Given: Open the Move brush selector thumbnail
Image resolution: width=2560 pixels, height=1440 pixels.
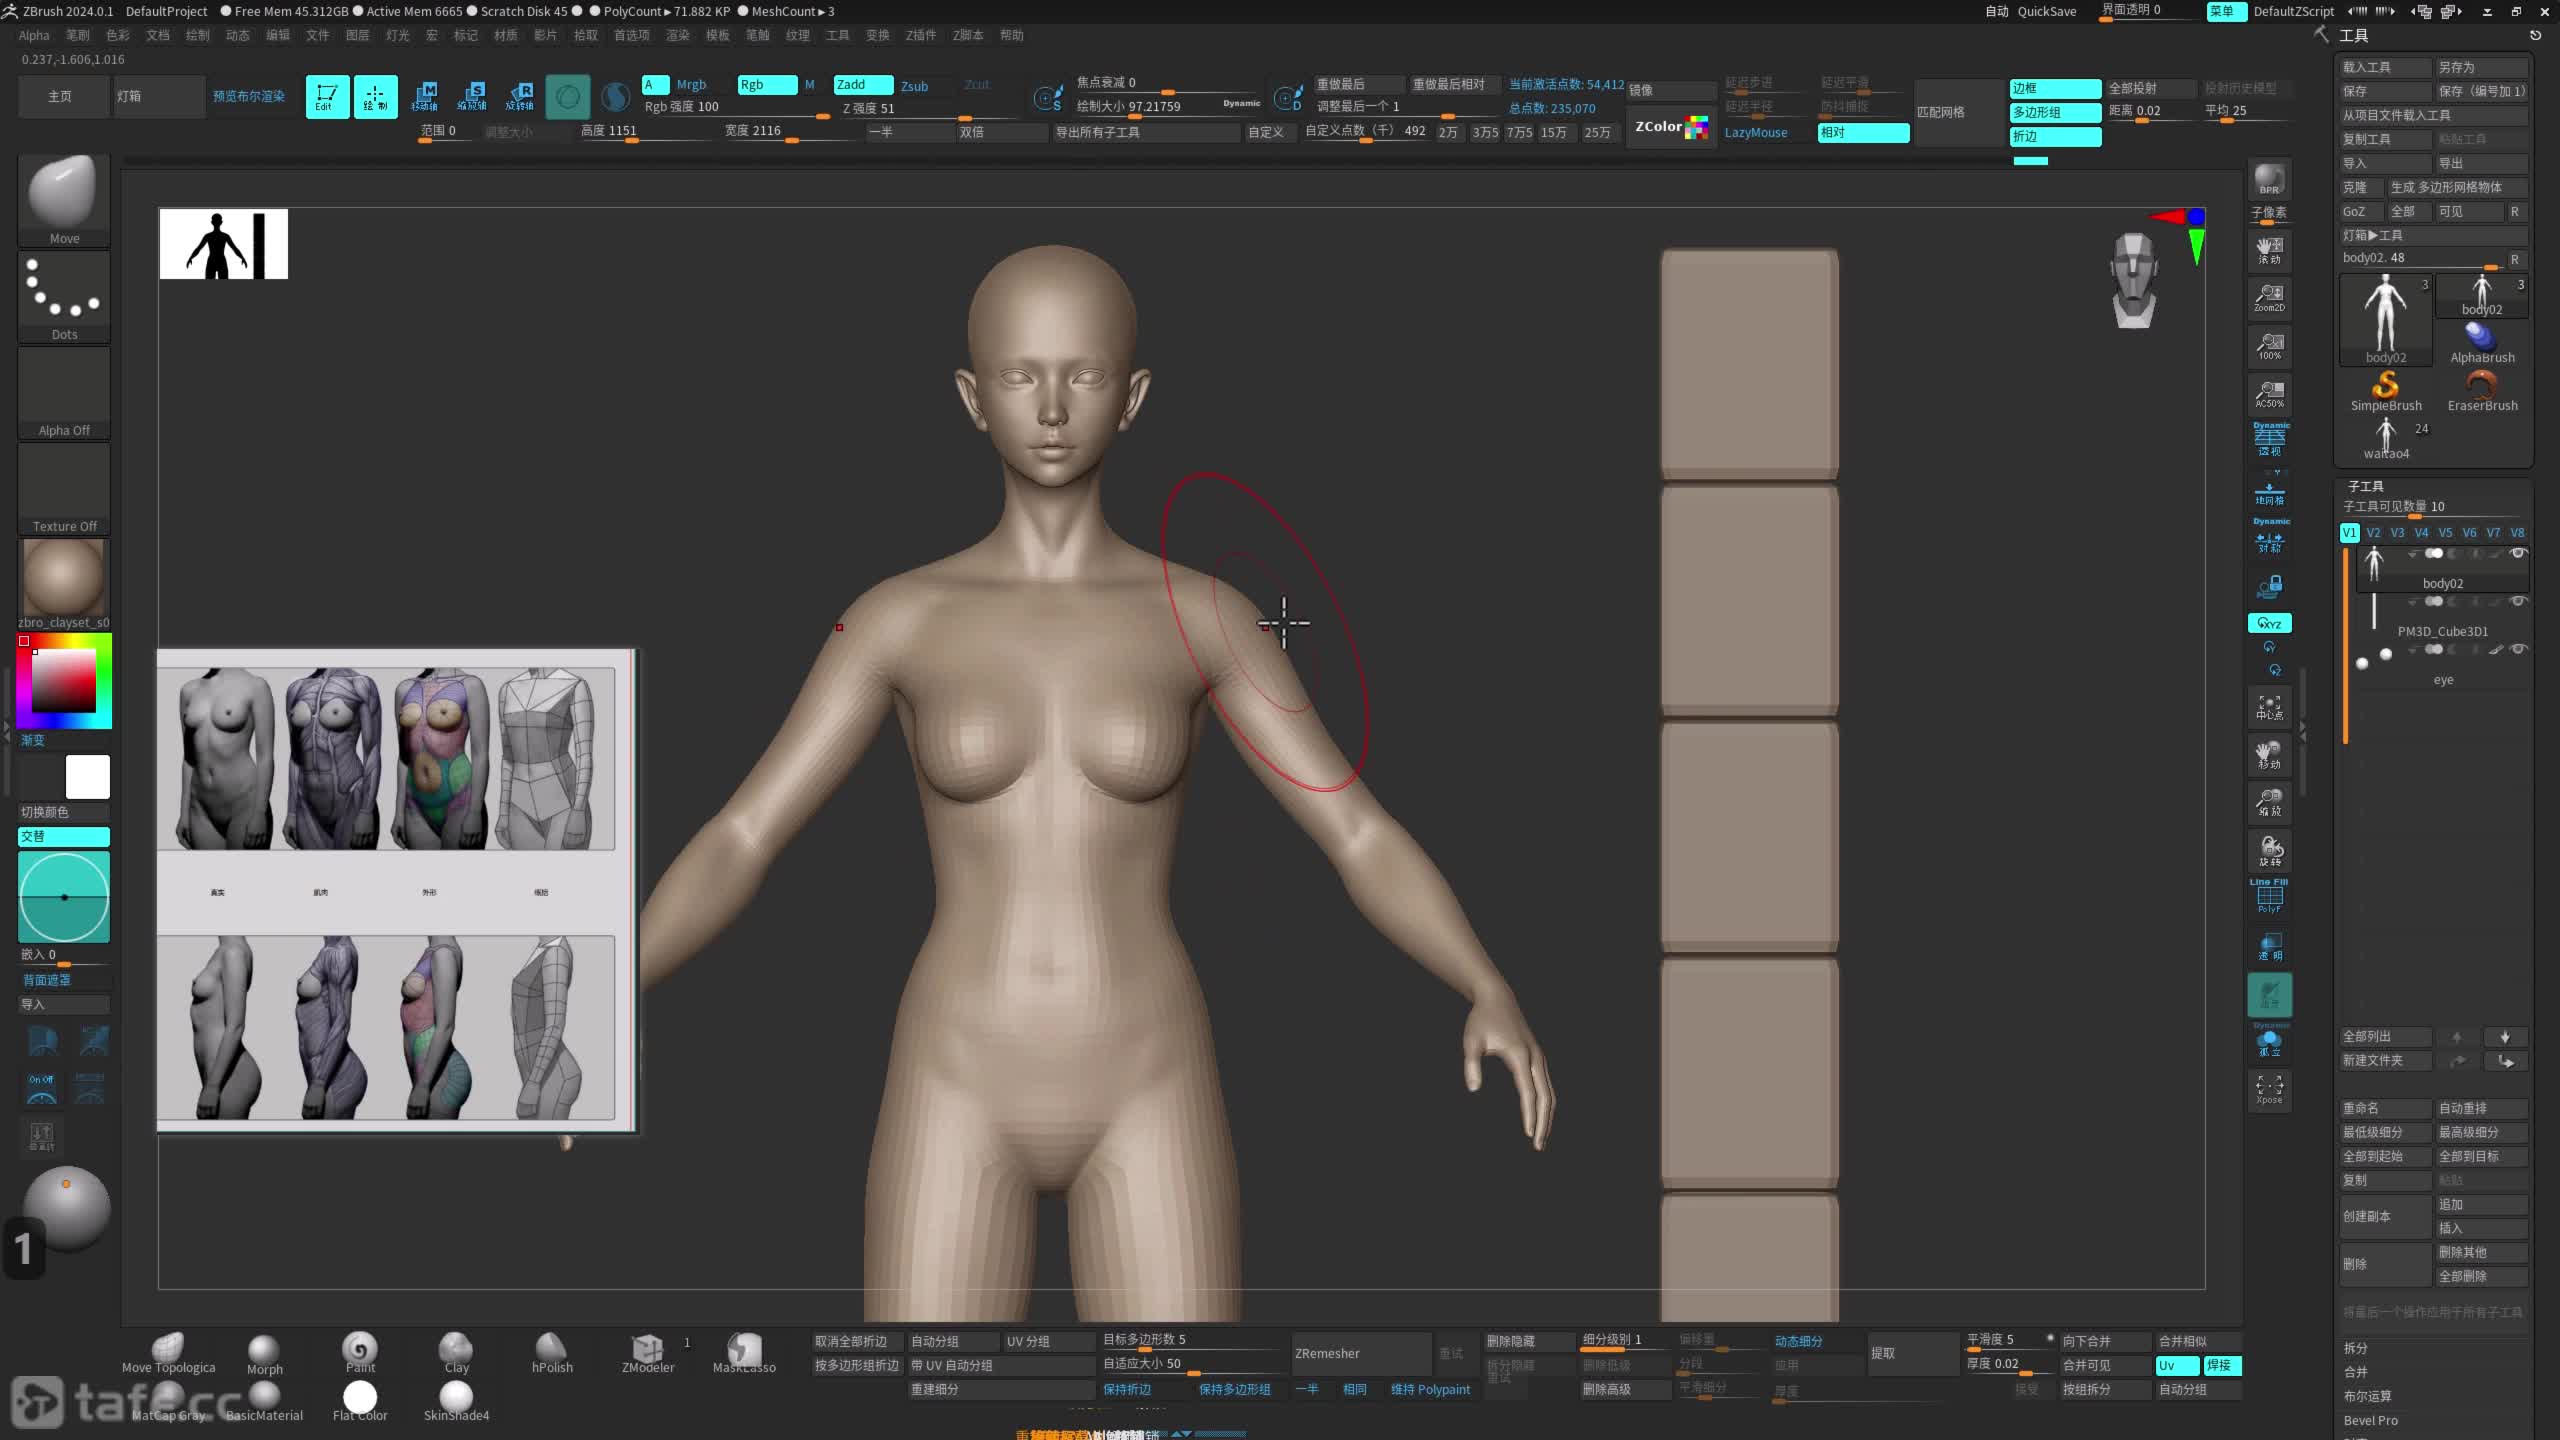Looking at the screenshot, I should coord(64,199).
